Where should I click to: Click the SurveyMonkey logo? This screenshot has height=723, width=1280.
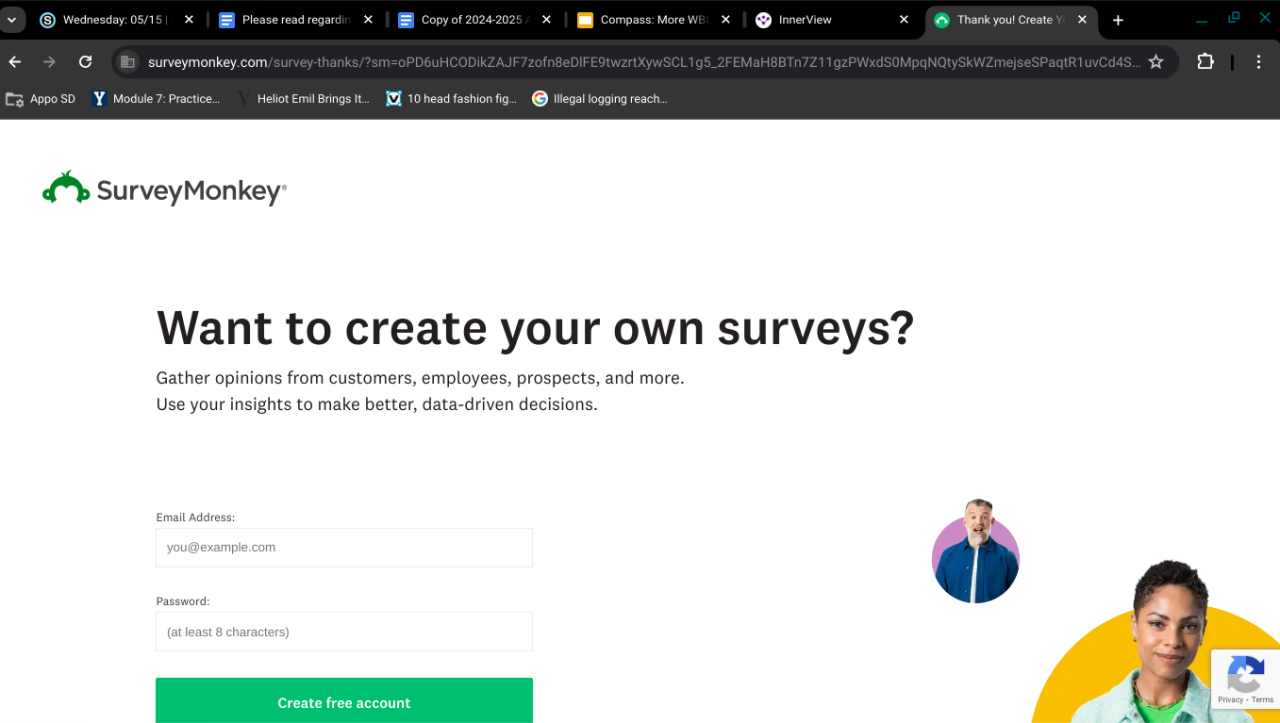(164, 188)
